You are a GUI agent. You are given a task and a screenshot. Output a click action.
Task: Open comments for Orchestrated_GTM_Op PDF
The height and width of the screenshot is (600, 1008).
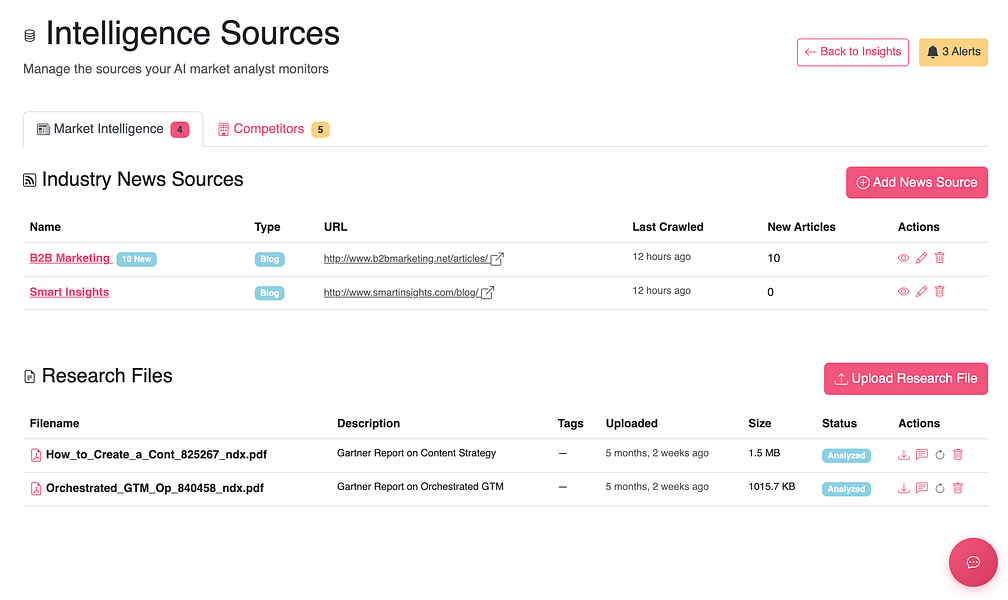pyautogui.click(x=921, y=488)
